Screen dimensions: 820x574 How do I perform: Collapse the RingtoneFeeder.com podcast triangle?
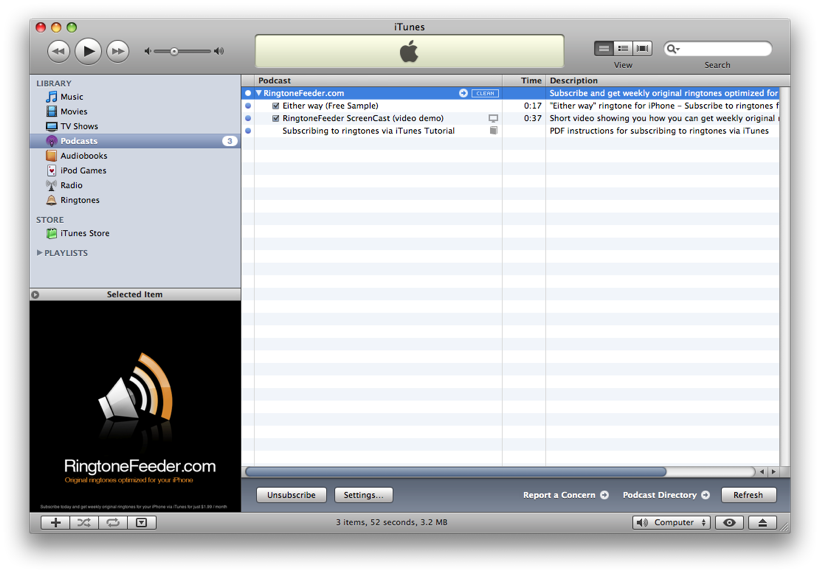(x=258, y=93)
